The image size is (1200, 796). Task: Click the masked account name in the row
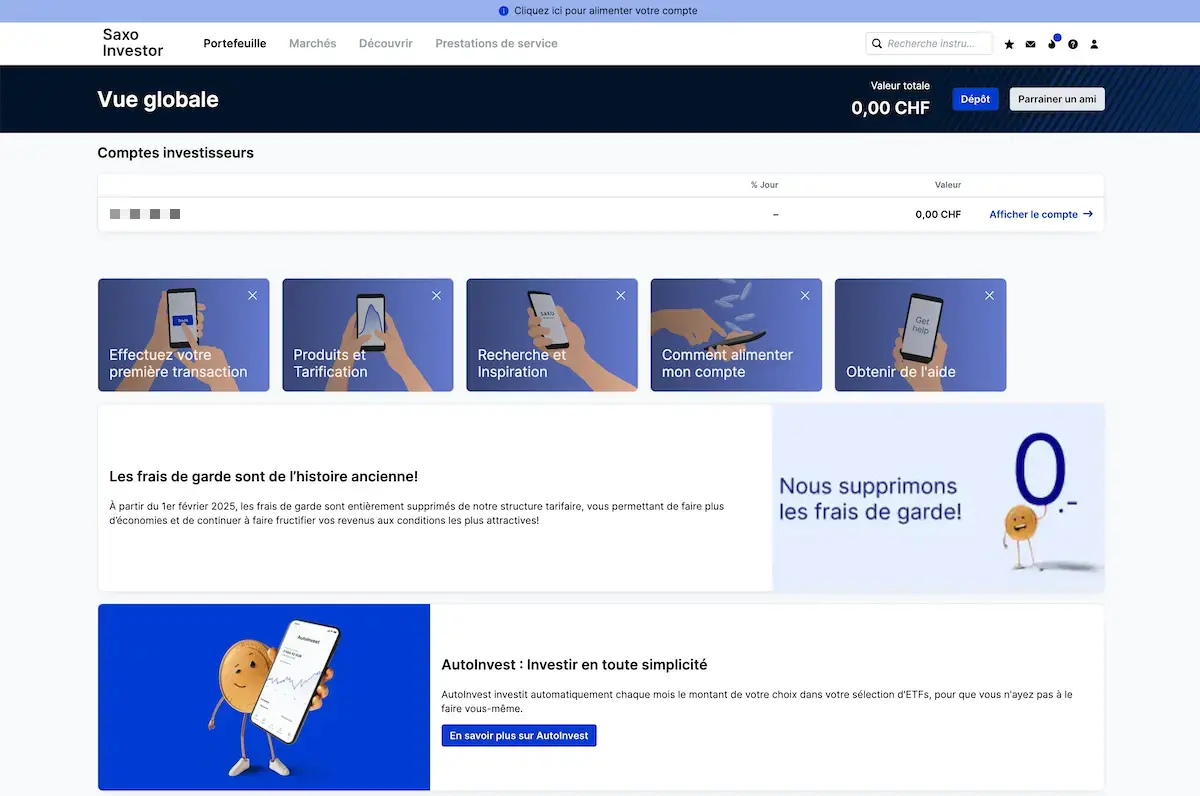pyautogui.click(x=145, y=214)
